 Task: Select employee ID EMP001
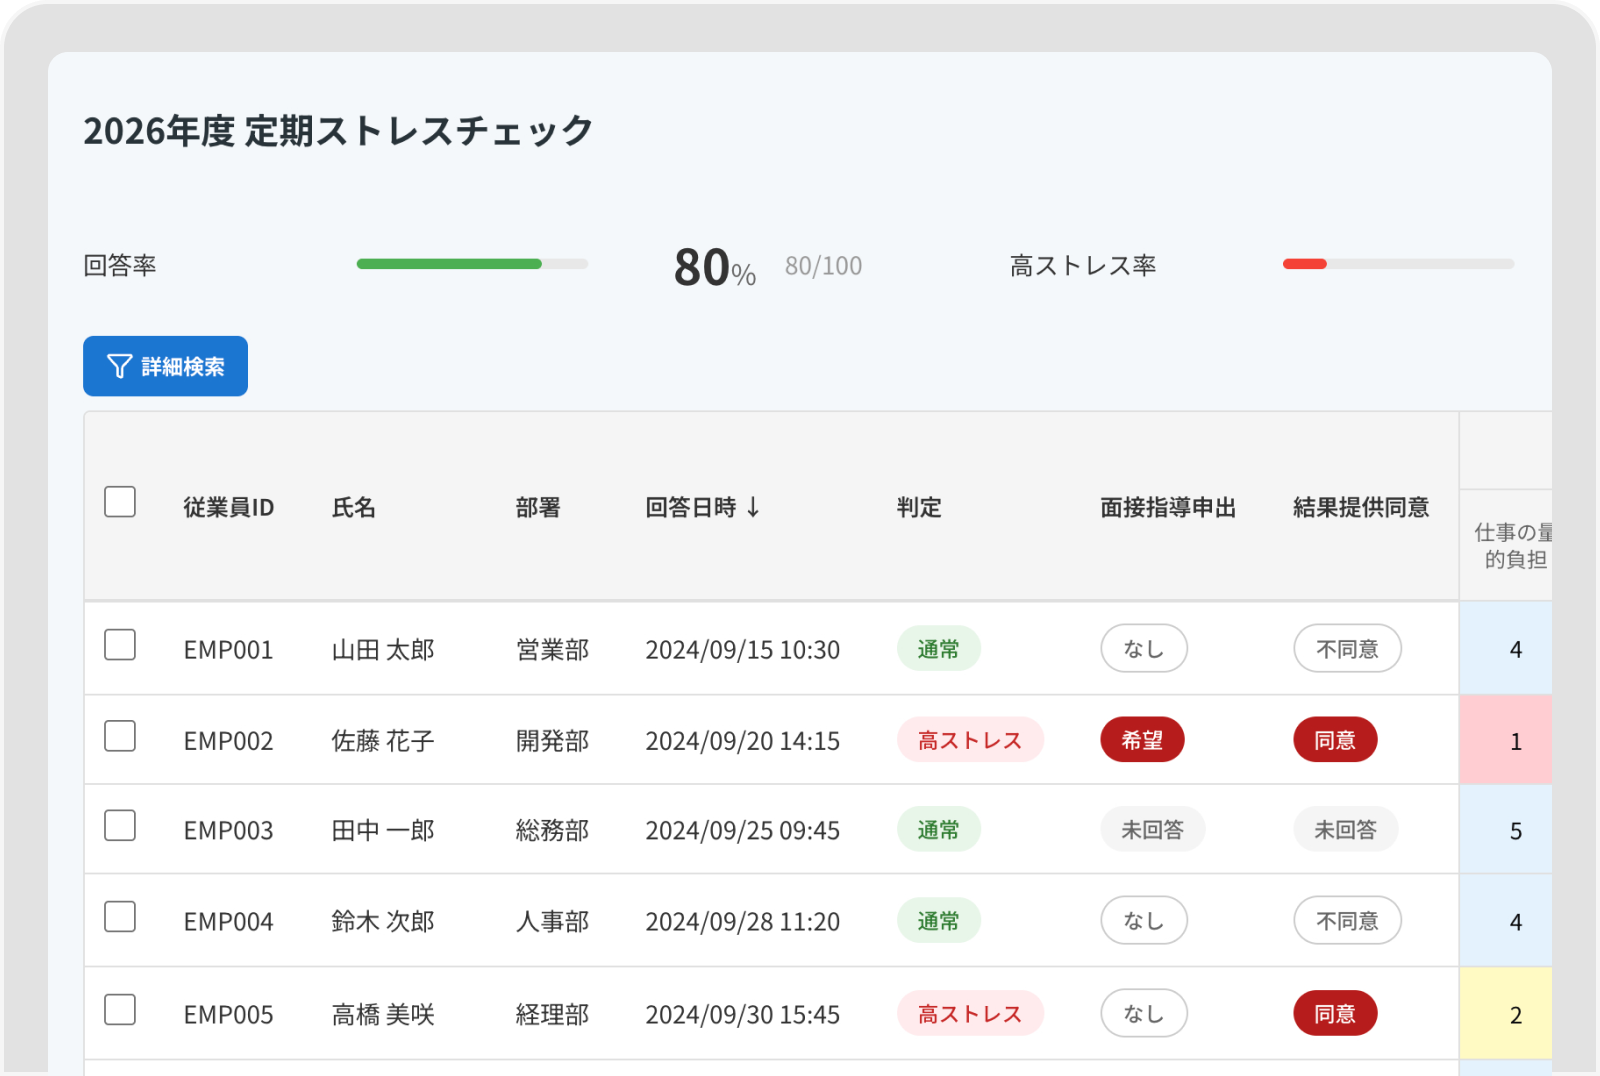[x=228, y=650]
